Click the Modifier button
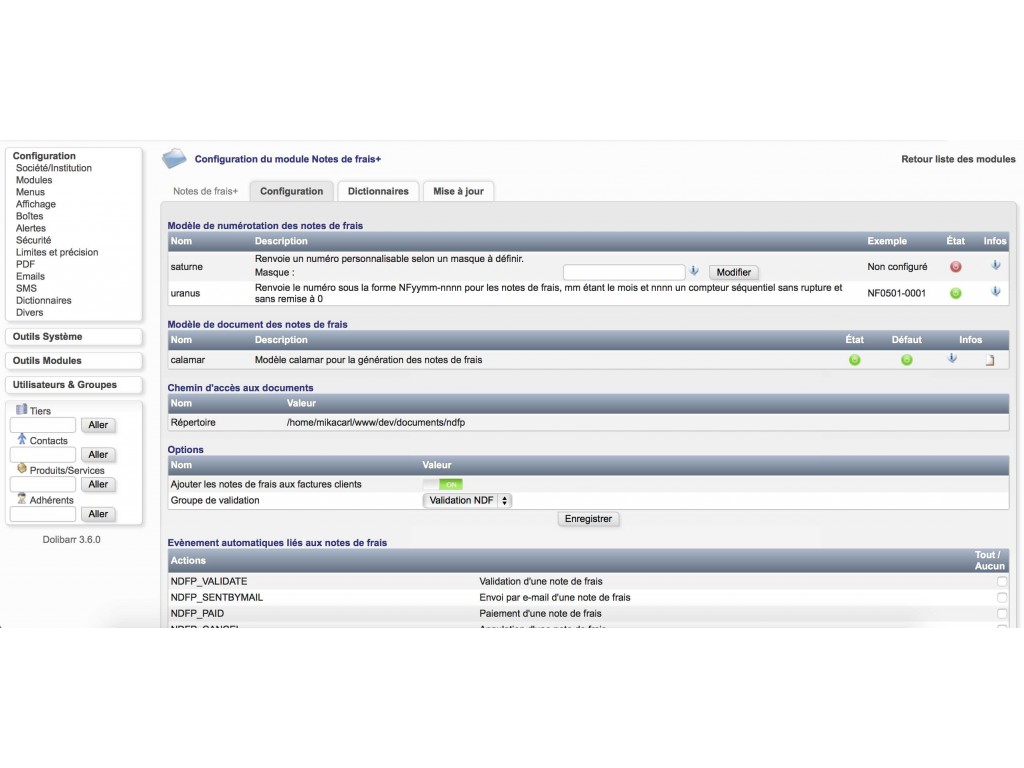Screen dimensions: 1024x768 point(733,272)
